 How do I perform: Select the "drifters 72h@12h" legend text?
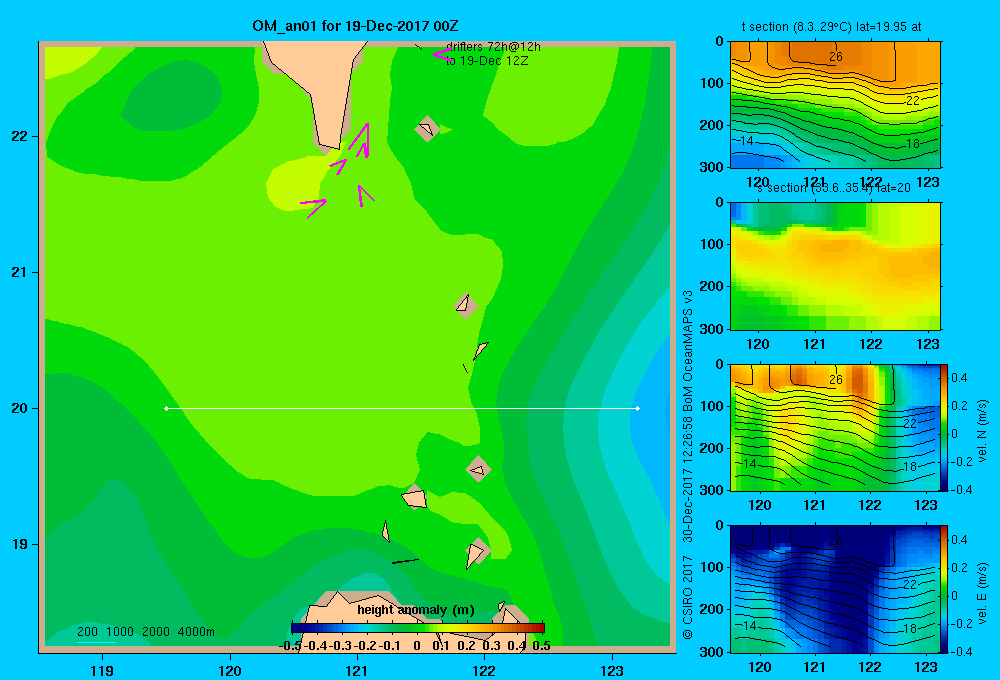click(493, 47)
